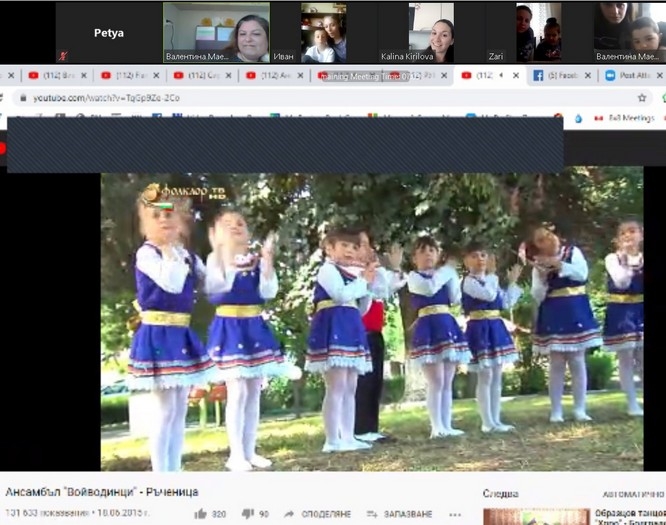Viewport: 666px width, 525px height.
Task: Select the first YouTube (112) tab
Action: click(50, 75)
